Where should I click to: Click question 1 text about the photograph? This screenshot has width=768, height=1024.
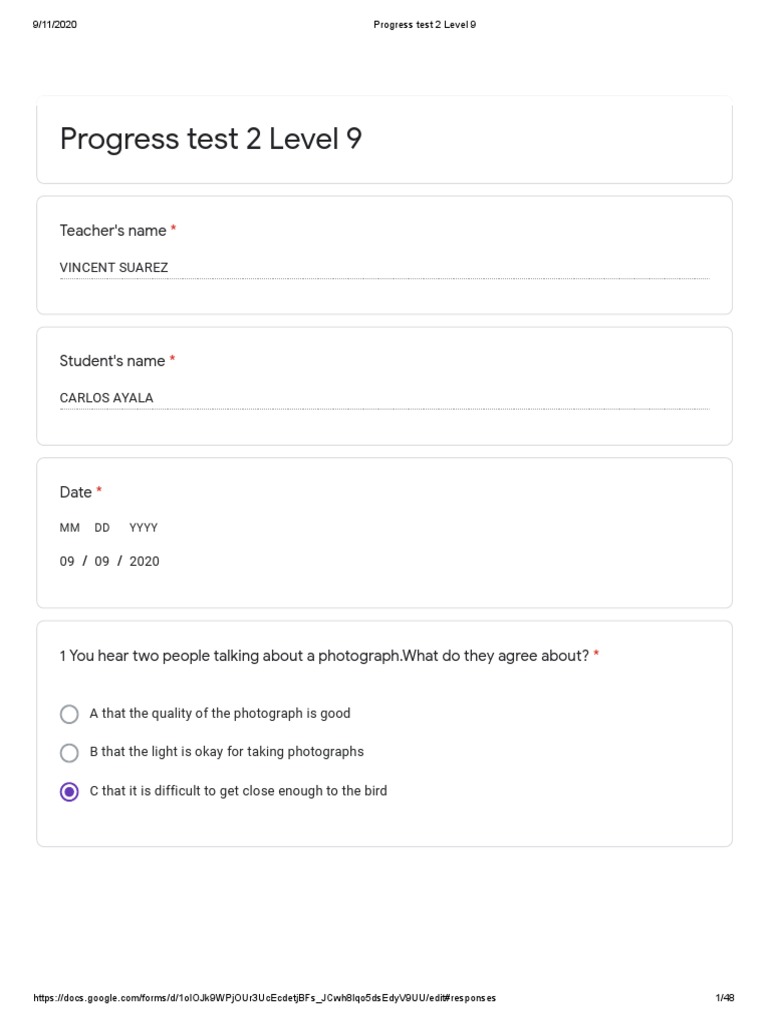point(324,656)
